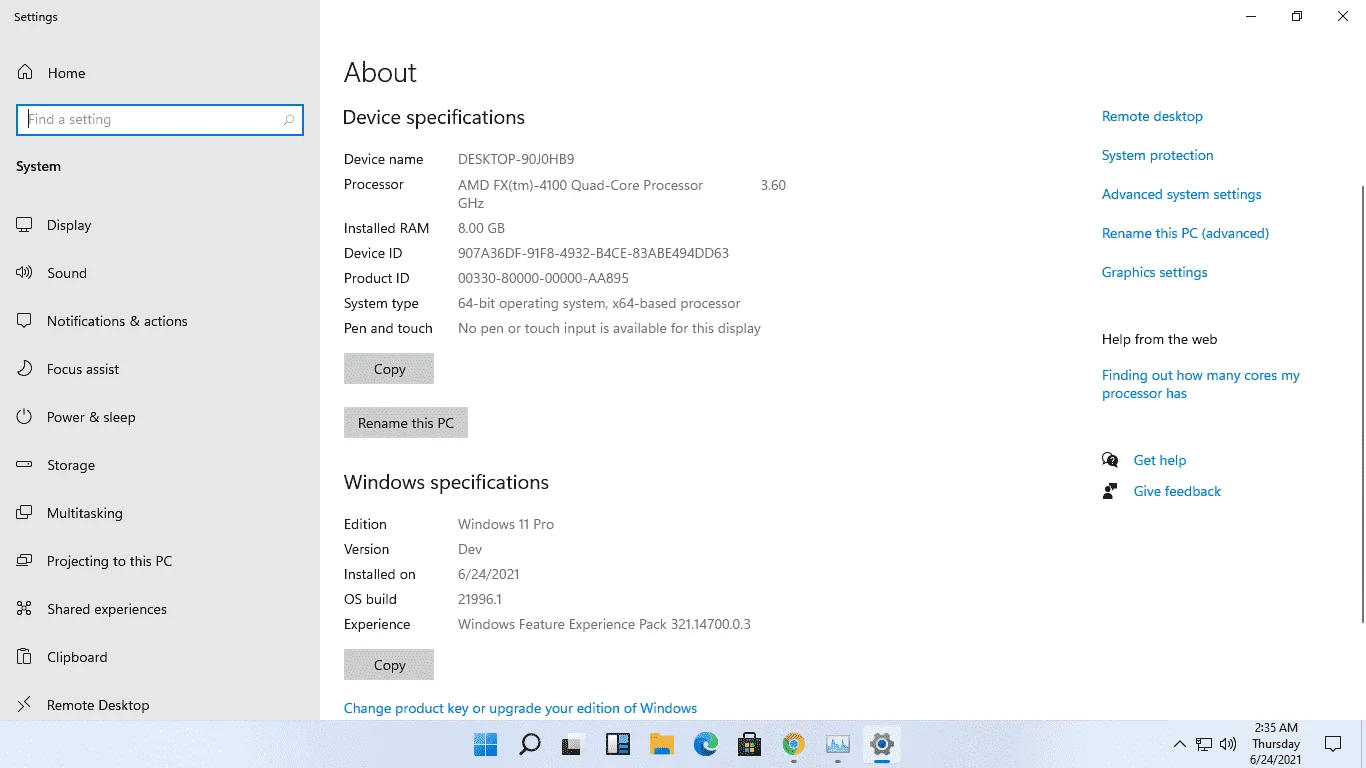
Task: Launch Microsoft Edge from taskbar
Action: pyautogui.click(x=706, y=744)
